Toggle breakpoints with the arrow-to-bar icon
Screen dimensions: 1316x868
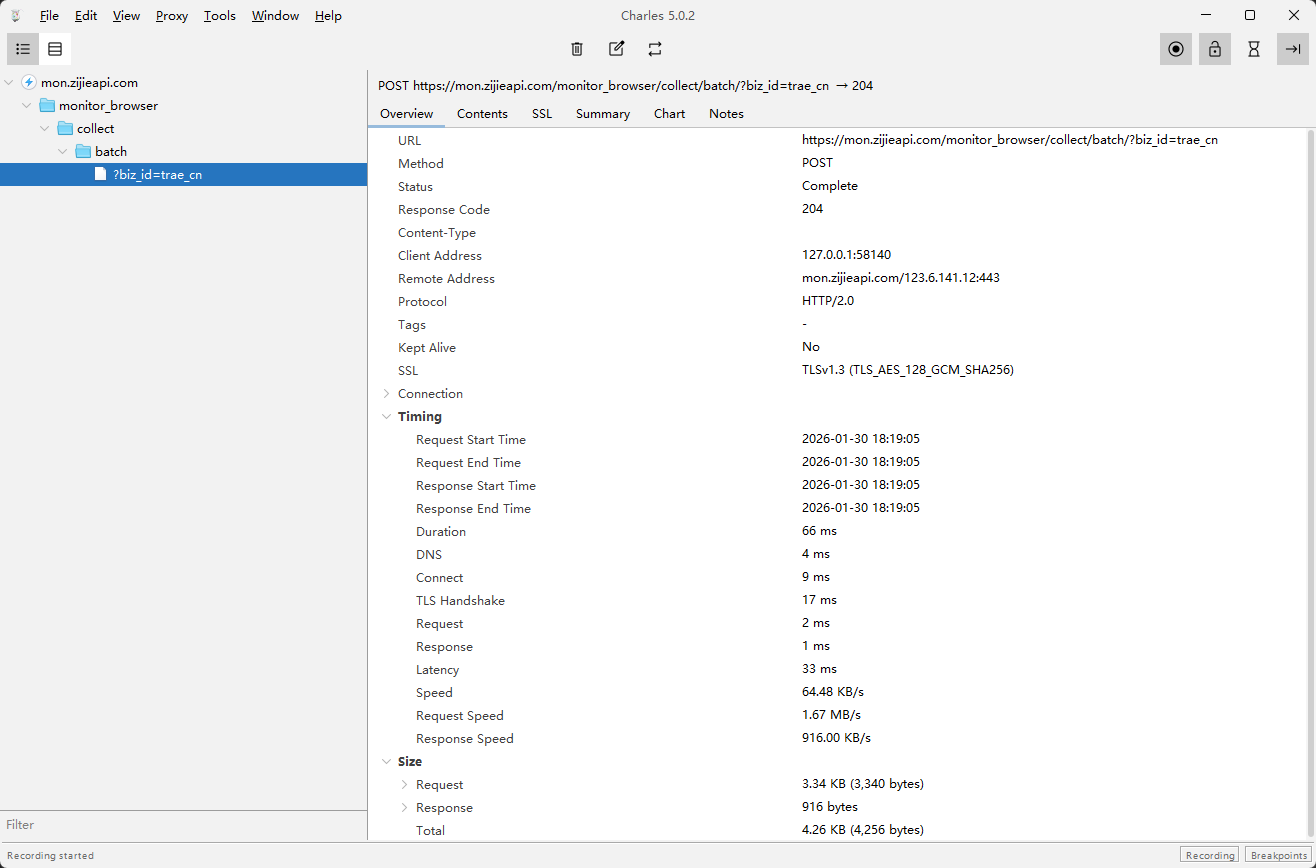(x=1293, y=49)
